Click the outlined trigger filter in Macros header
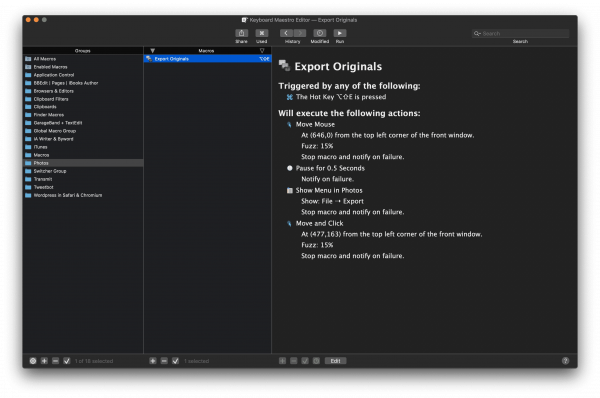The width and height of the screenshot is (600, 398). tap(262, 51)
